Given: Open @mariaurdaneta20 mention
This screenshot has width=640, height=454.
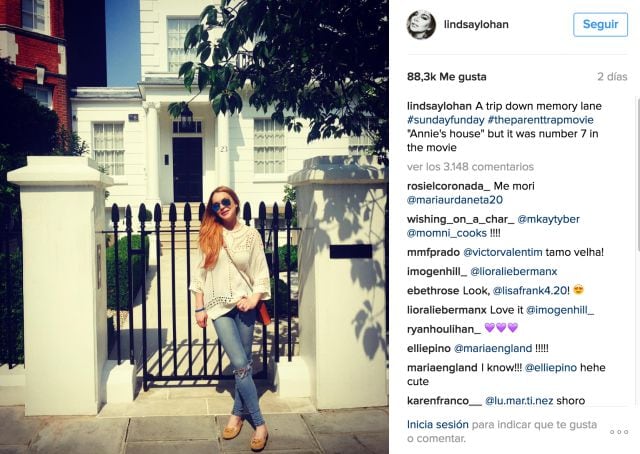Looking at the screenshot, I should (x=455, y=200).
